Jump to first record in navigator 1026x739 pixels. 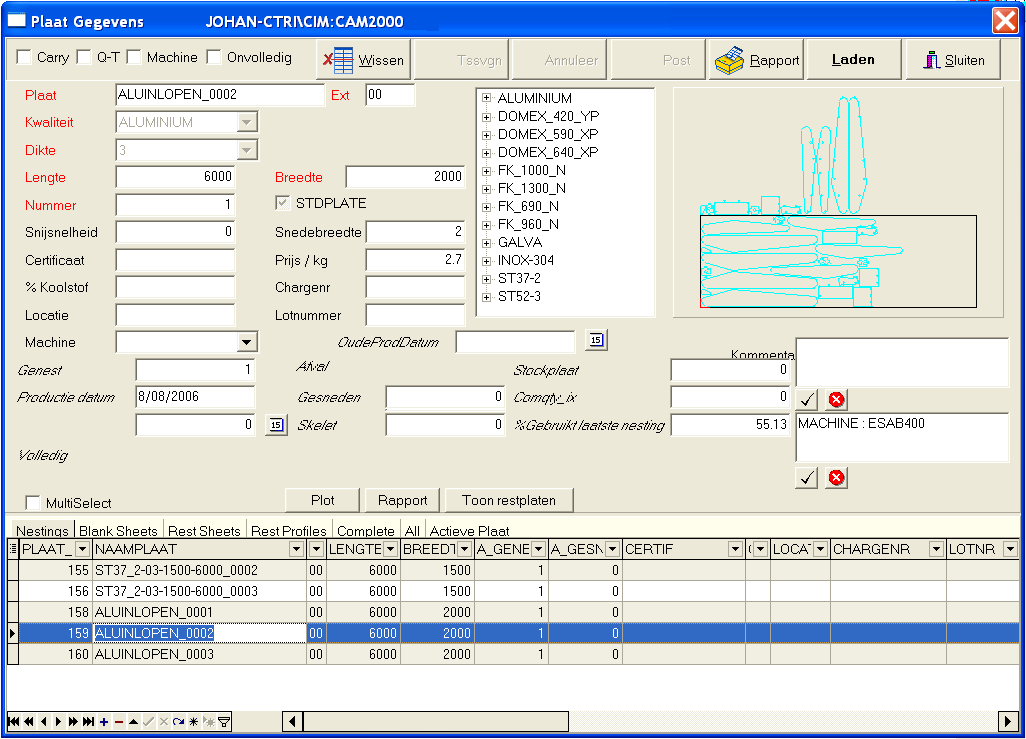14,722
